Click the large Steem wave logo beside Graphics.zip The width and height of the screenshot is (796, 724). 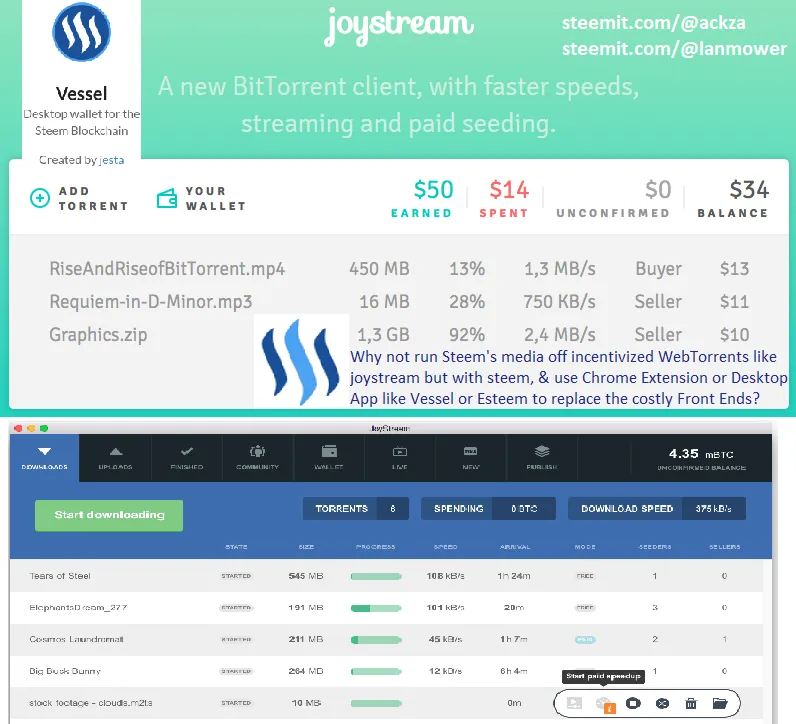click(301, 362)
